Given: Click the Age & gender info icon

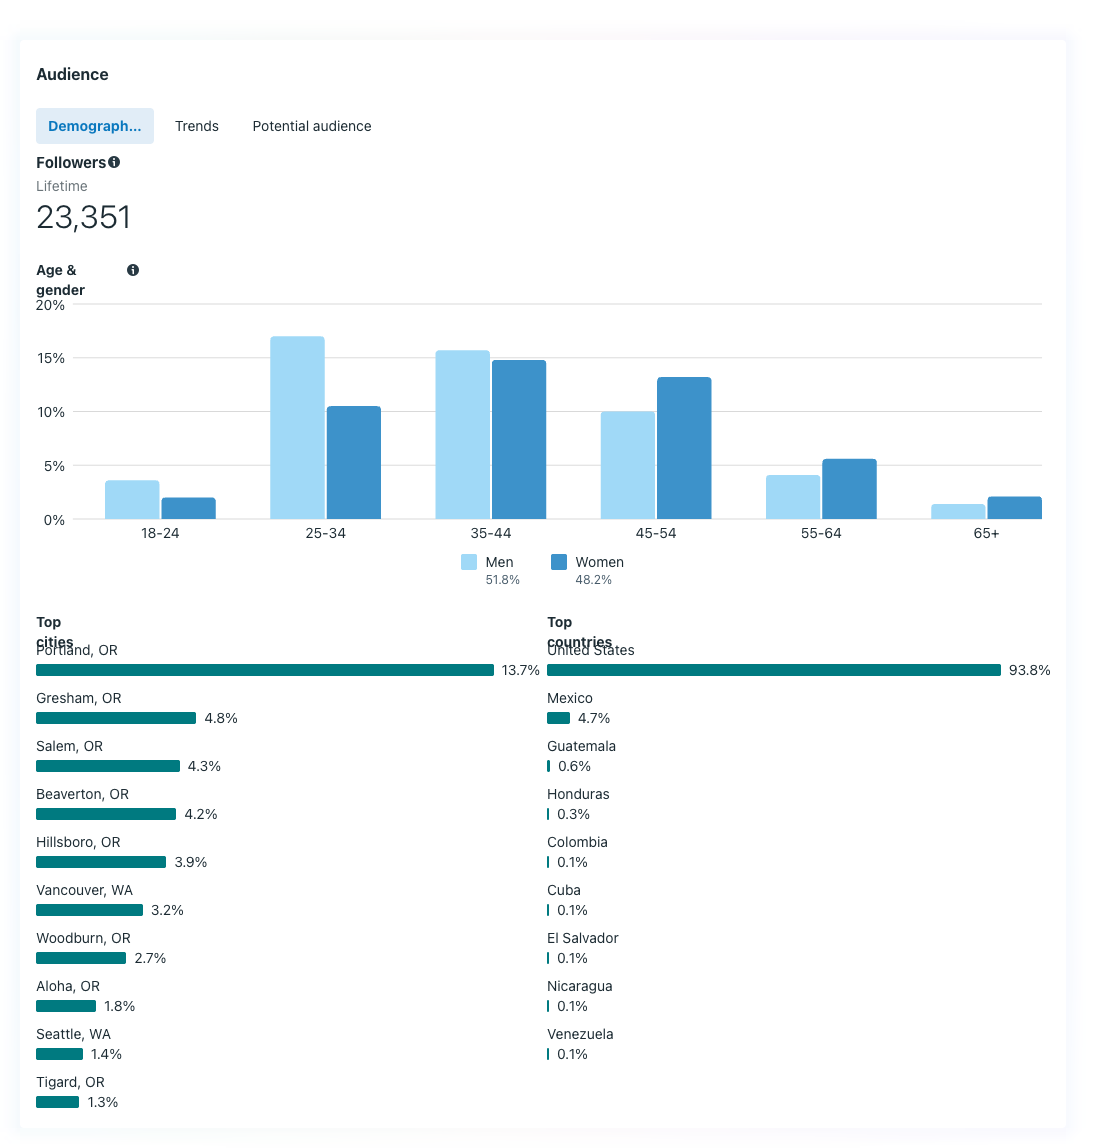Looking at the screenshot, I should [133, 270].
